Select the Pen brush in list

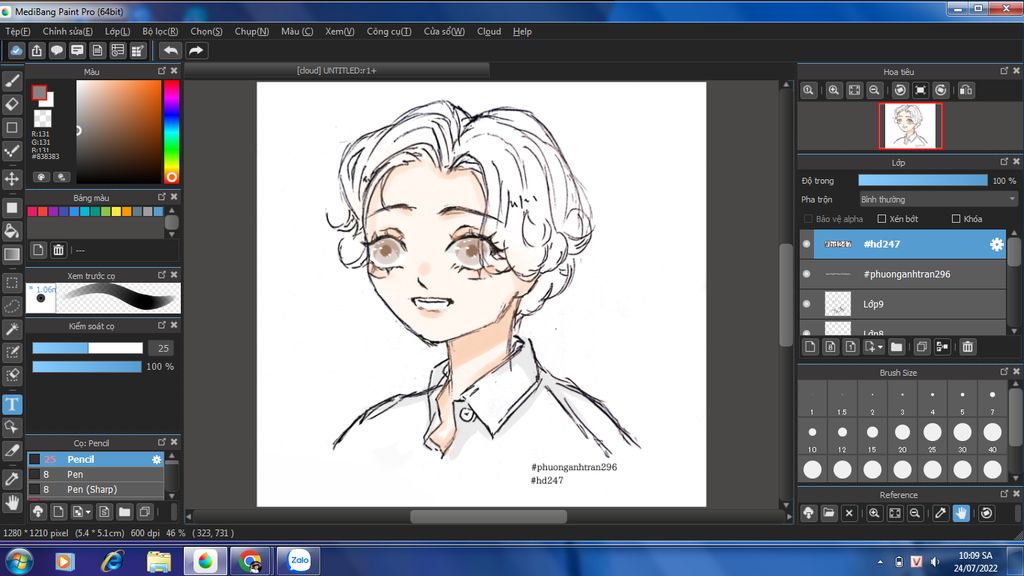pos(95,474)
